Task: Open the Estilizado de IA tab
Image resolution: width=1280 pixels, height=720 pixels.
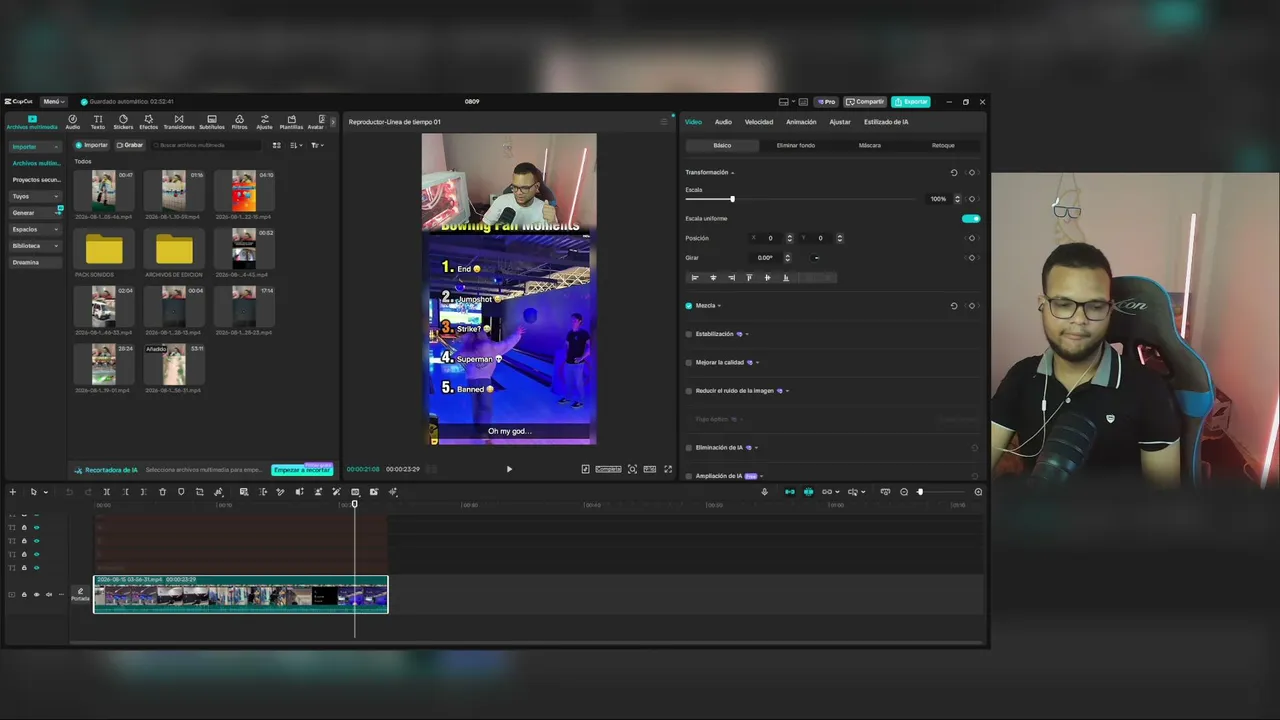Action: [x=886, y=122]
